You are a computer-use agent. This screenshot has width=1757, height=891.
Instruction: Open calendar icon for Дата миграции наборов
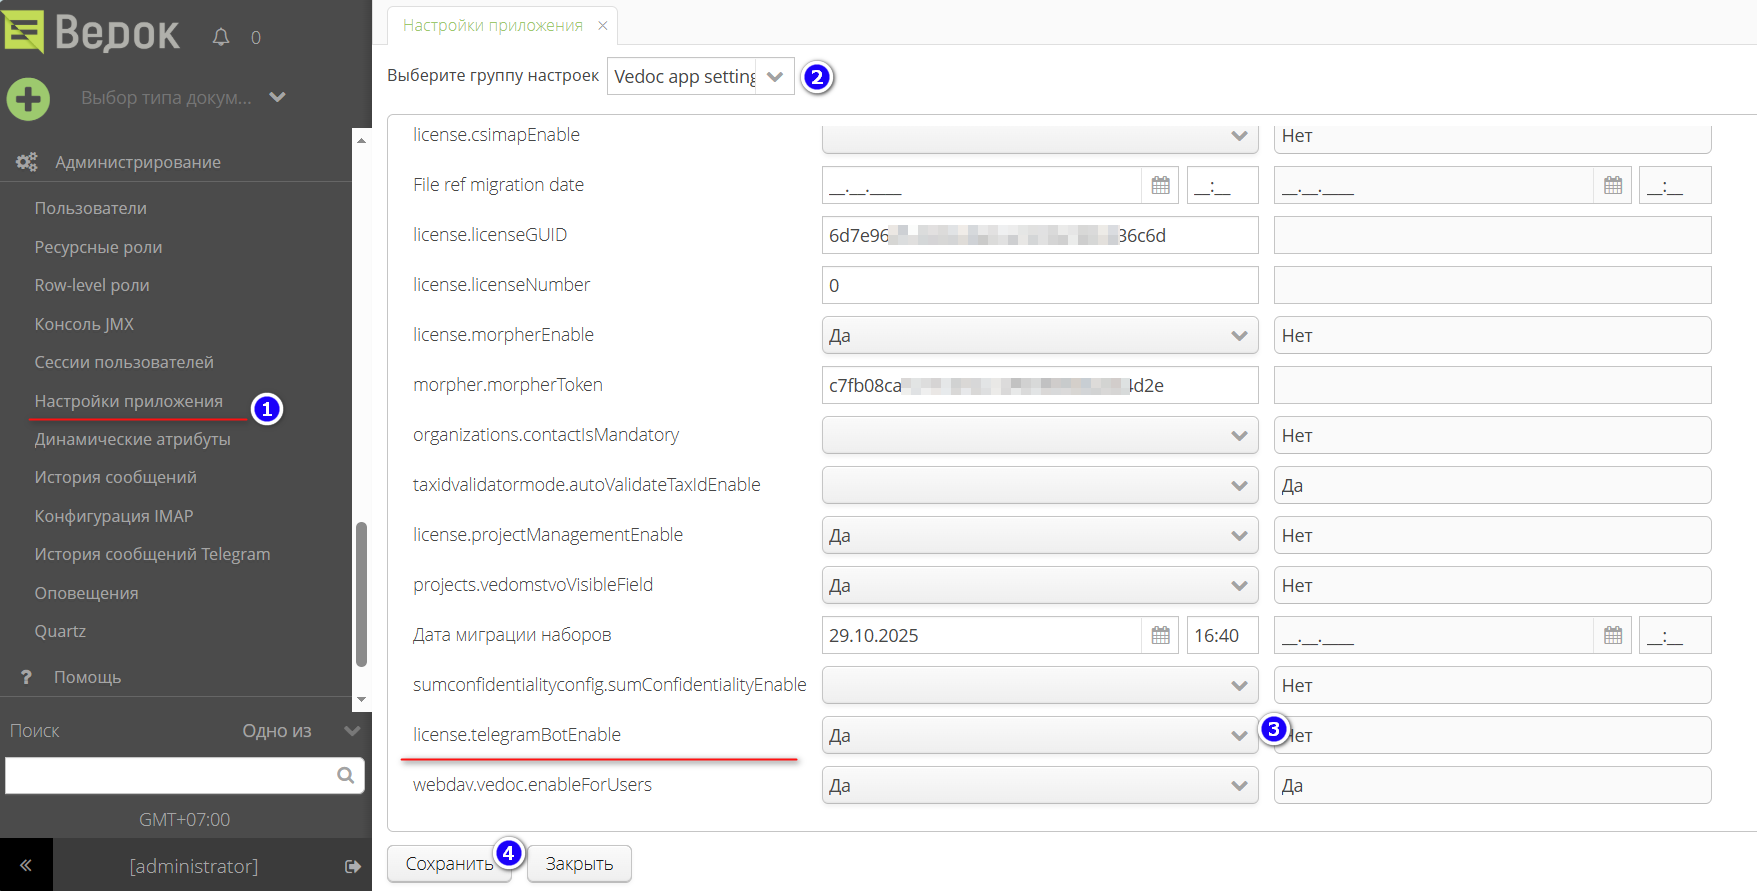(x=1160, y=635)
